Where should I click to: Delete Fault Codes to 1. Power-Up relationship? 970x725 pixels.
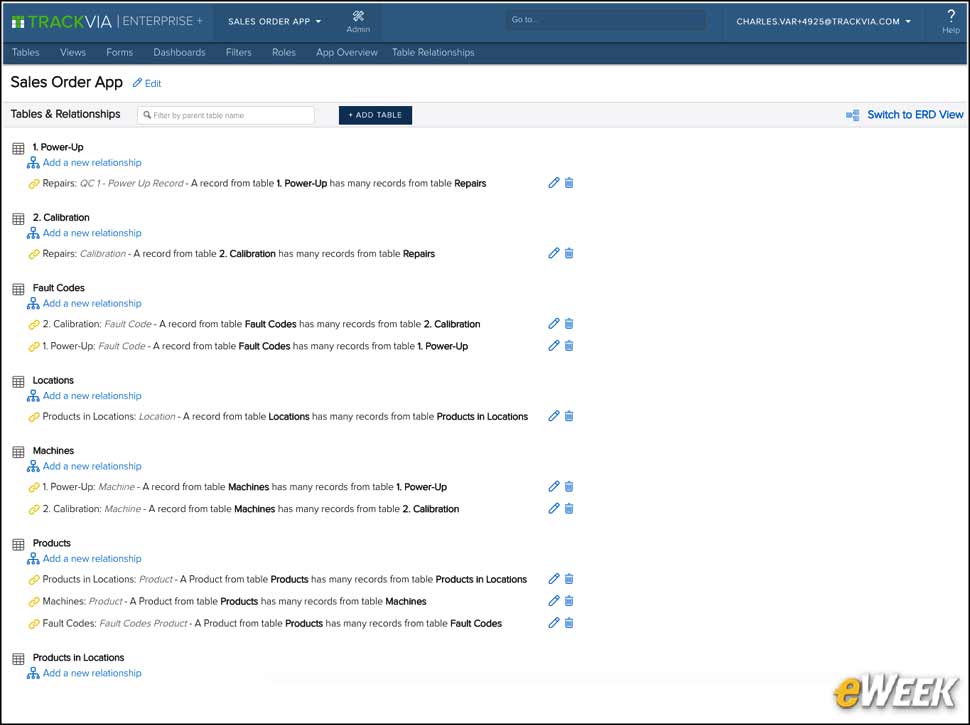click(x=569, y=346)
